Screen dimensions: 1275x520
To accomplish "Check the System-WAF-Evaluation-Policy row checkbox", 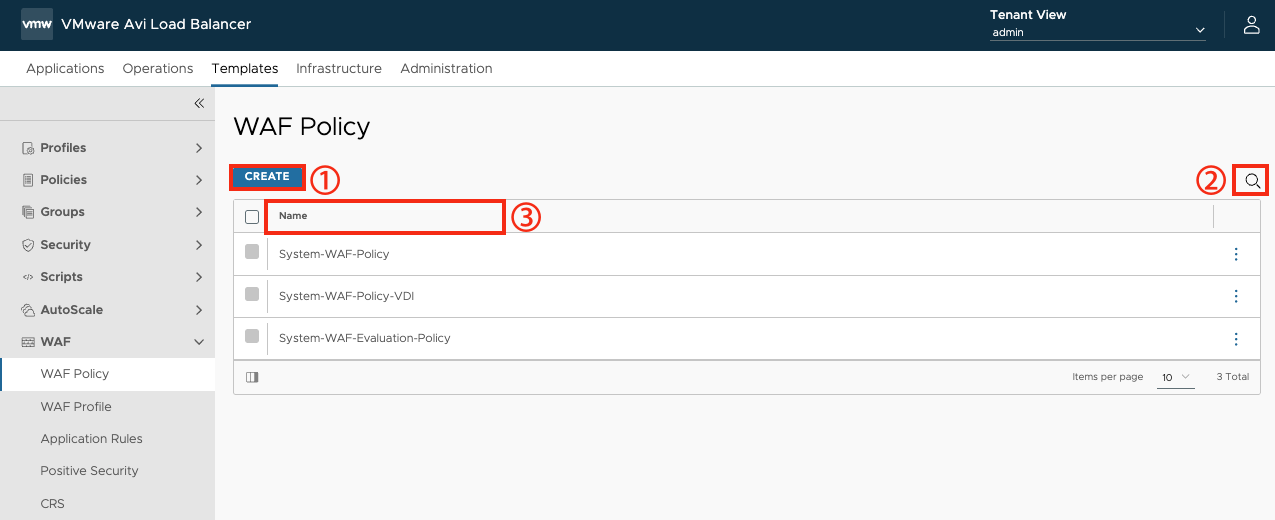I will [x=252, y=336].
